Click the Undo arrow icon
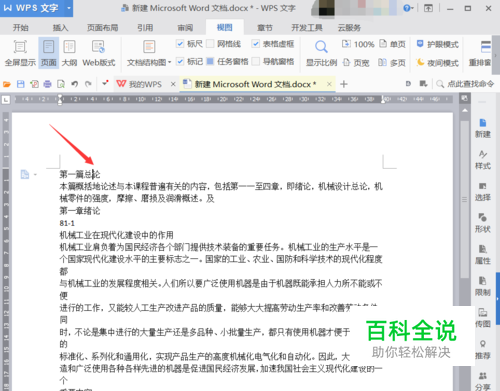Screen dimensions: 500x391 (x=75, y=84)
